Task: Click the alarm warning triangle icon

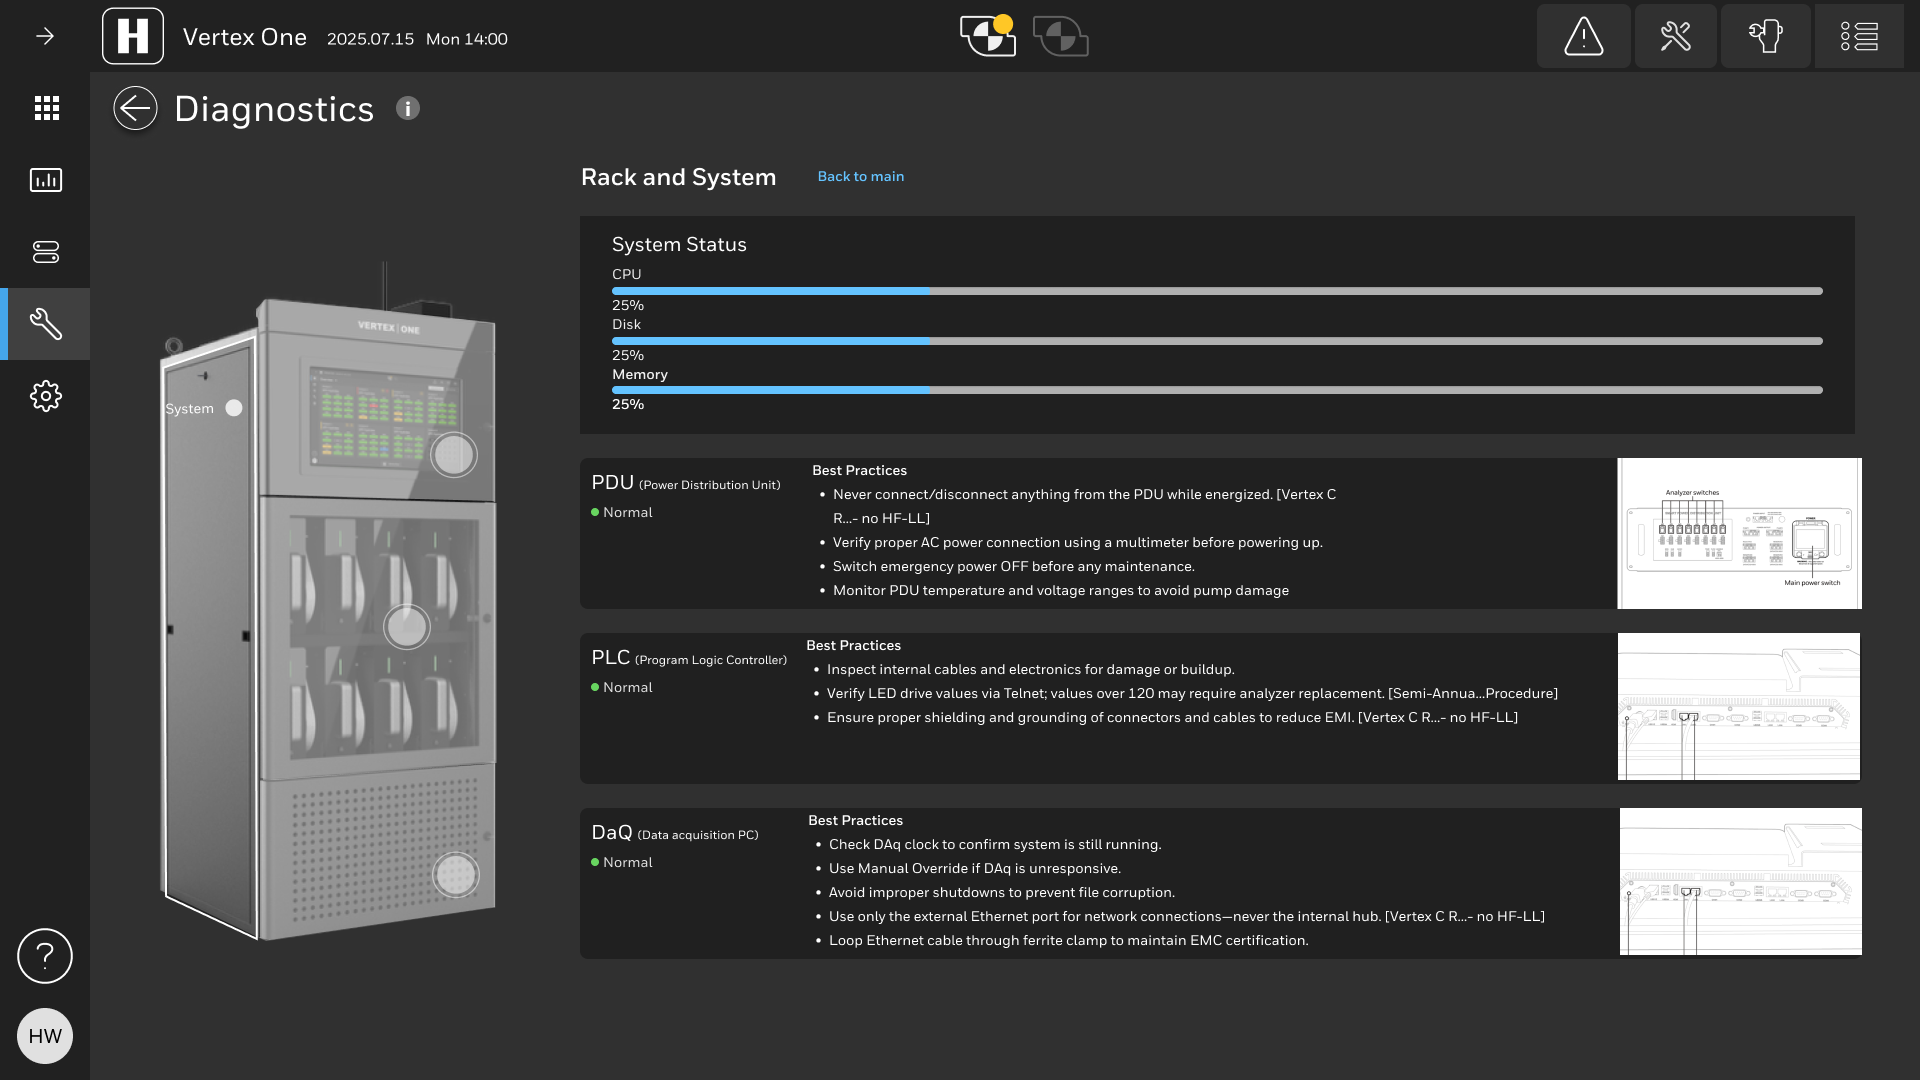Action: tap(1583, 37)
